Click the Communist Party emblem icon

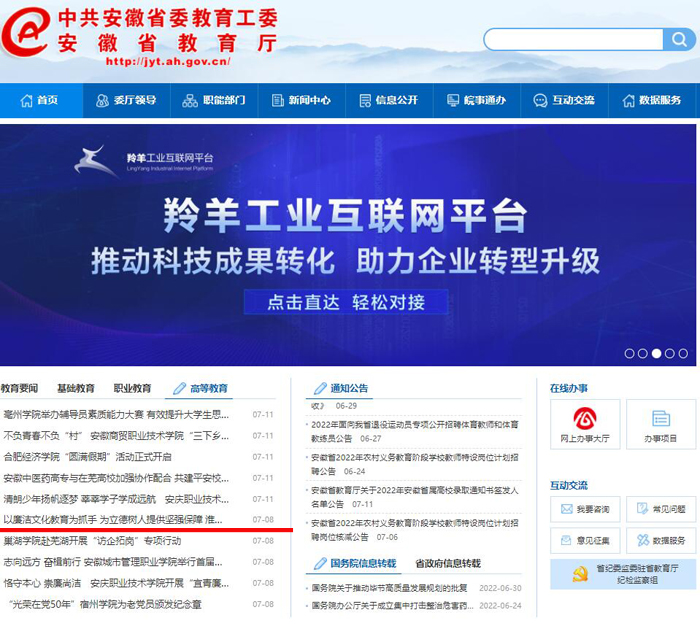579,574
